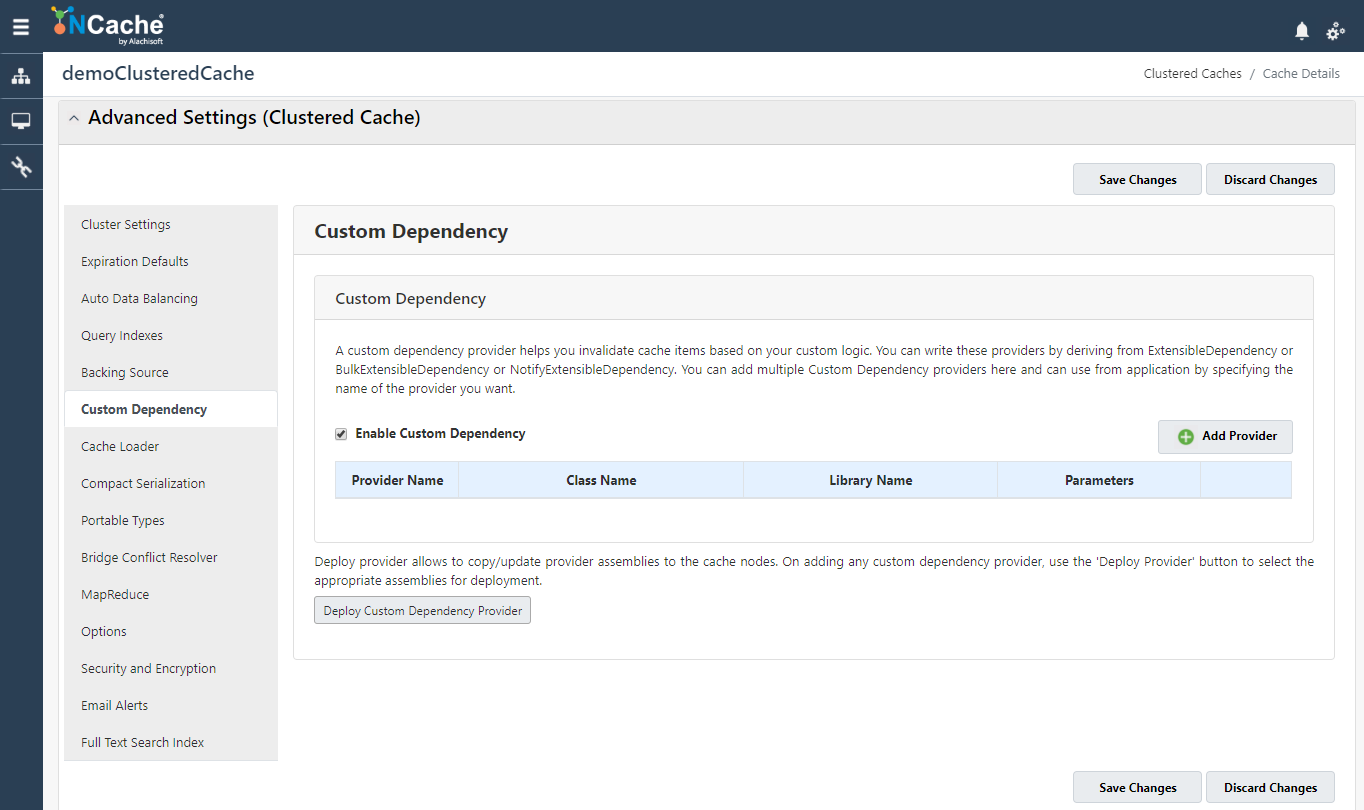The height and width of the screenshot is (810, 1364).
Task: Click the Cache Details breadcrumb
Action: (1301, 74)
